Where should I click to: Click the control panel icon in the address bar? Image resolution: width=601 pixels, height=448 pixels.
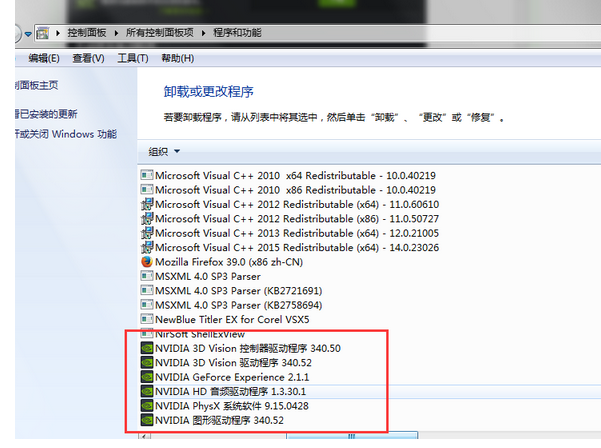point(43,33)
